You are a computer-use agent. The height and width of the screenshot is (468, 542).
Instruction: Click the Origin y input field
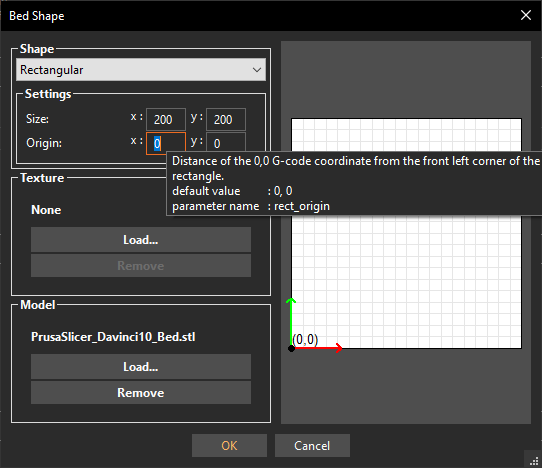pyautogui.click(x=226, y=142)
